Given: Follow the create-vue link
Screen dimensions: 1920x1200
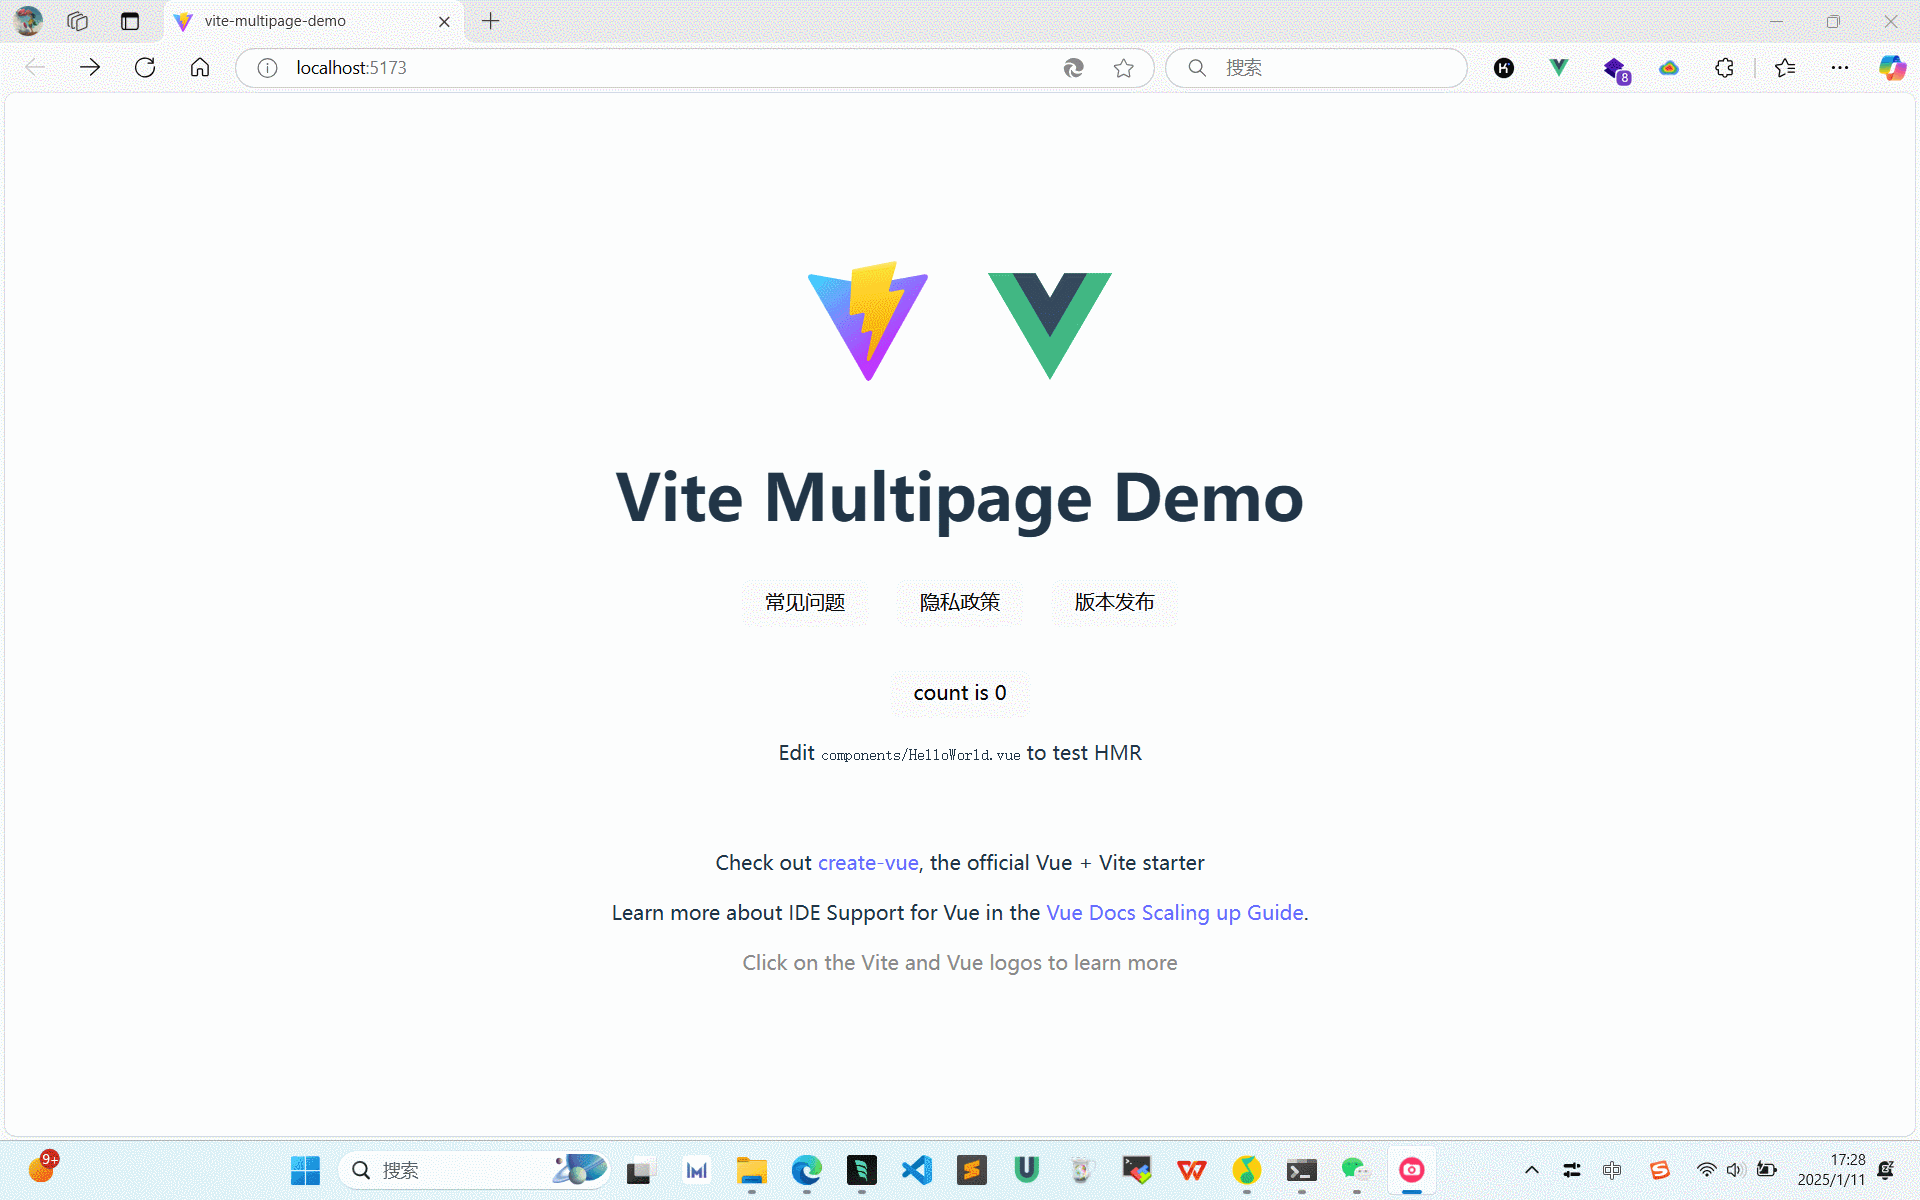Looking at the screenshot, I should tap(867, 863).
